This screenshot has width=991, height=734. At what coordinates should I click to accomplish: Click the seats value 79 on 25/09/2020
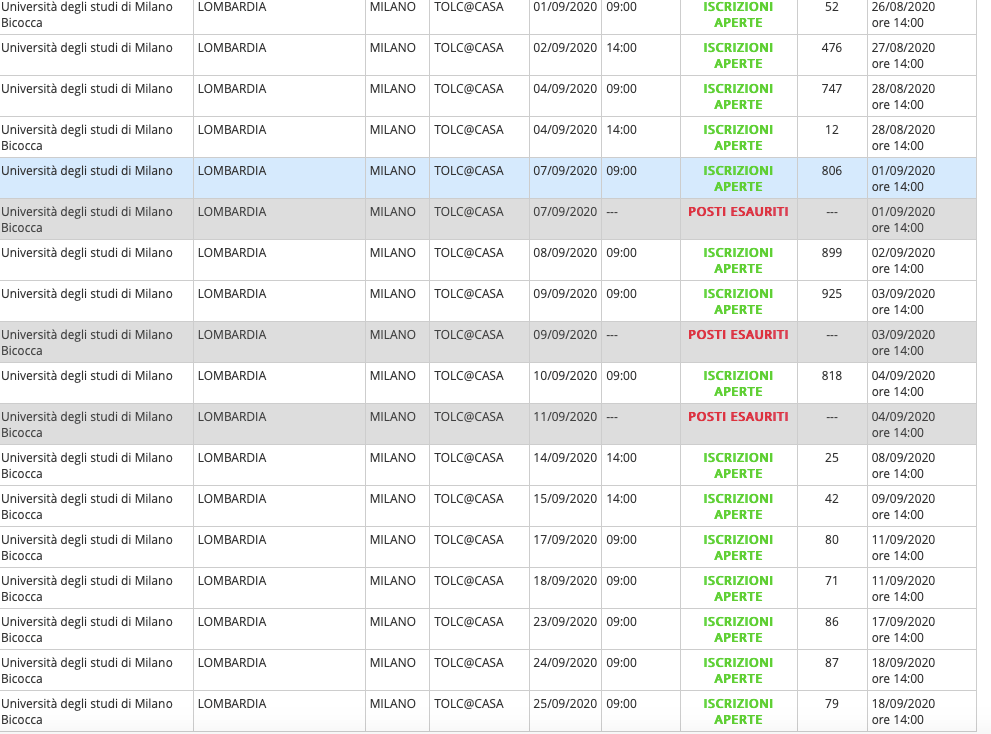(832, 704)
